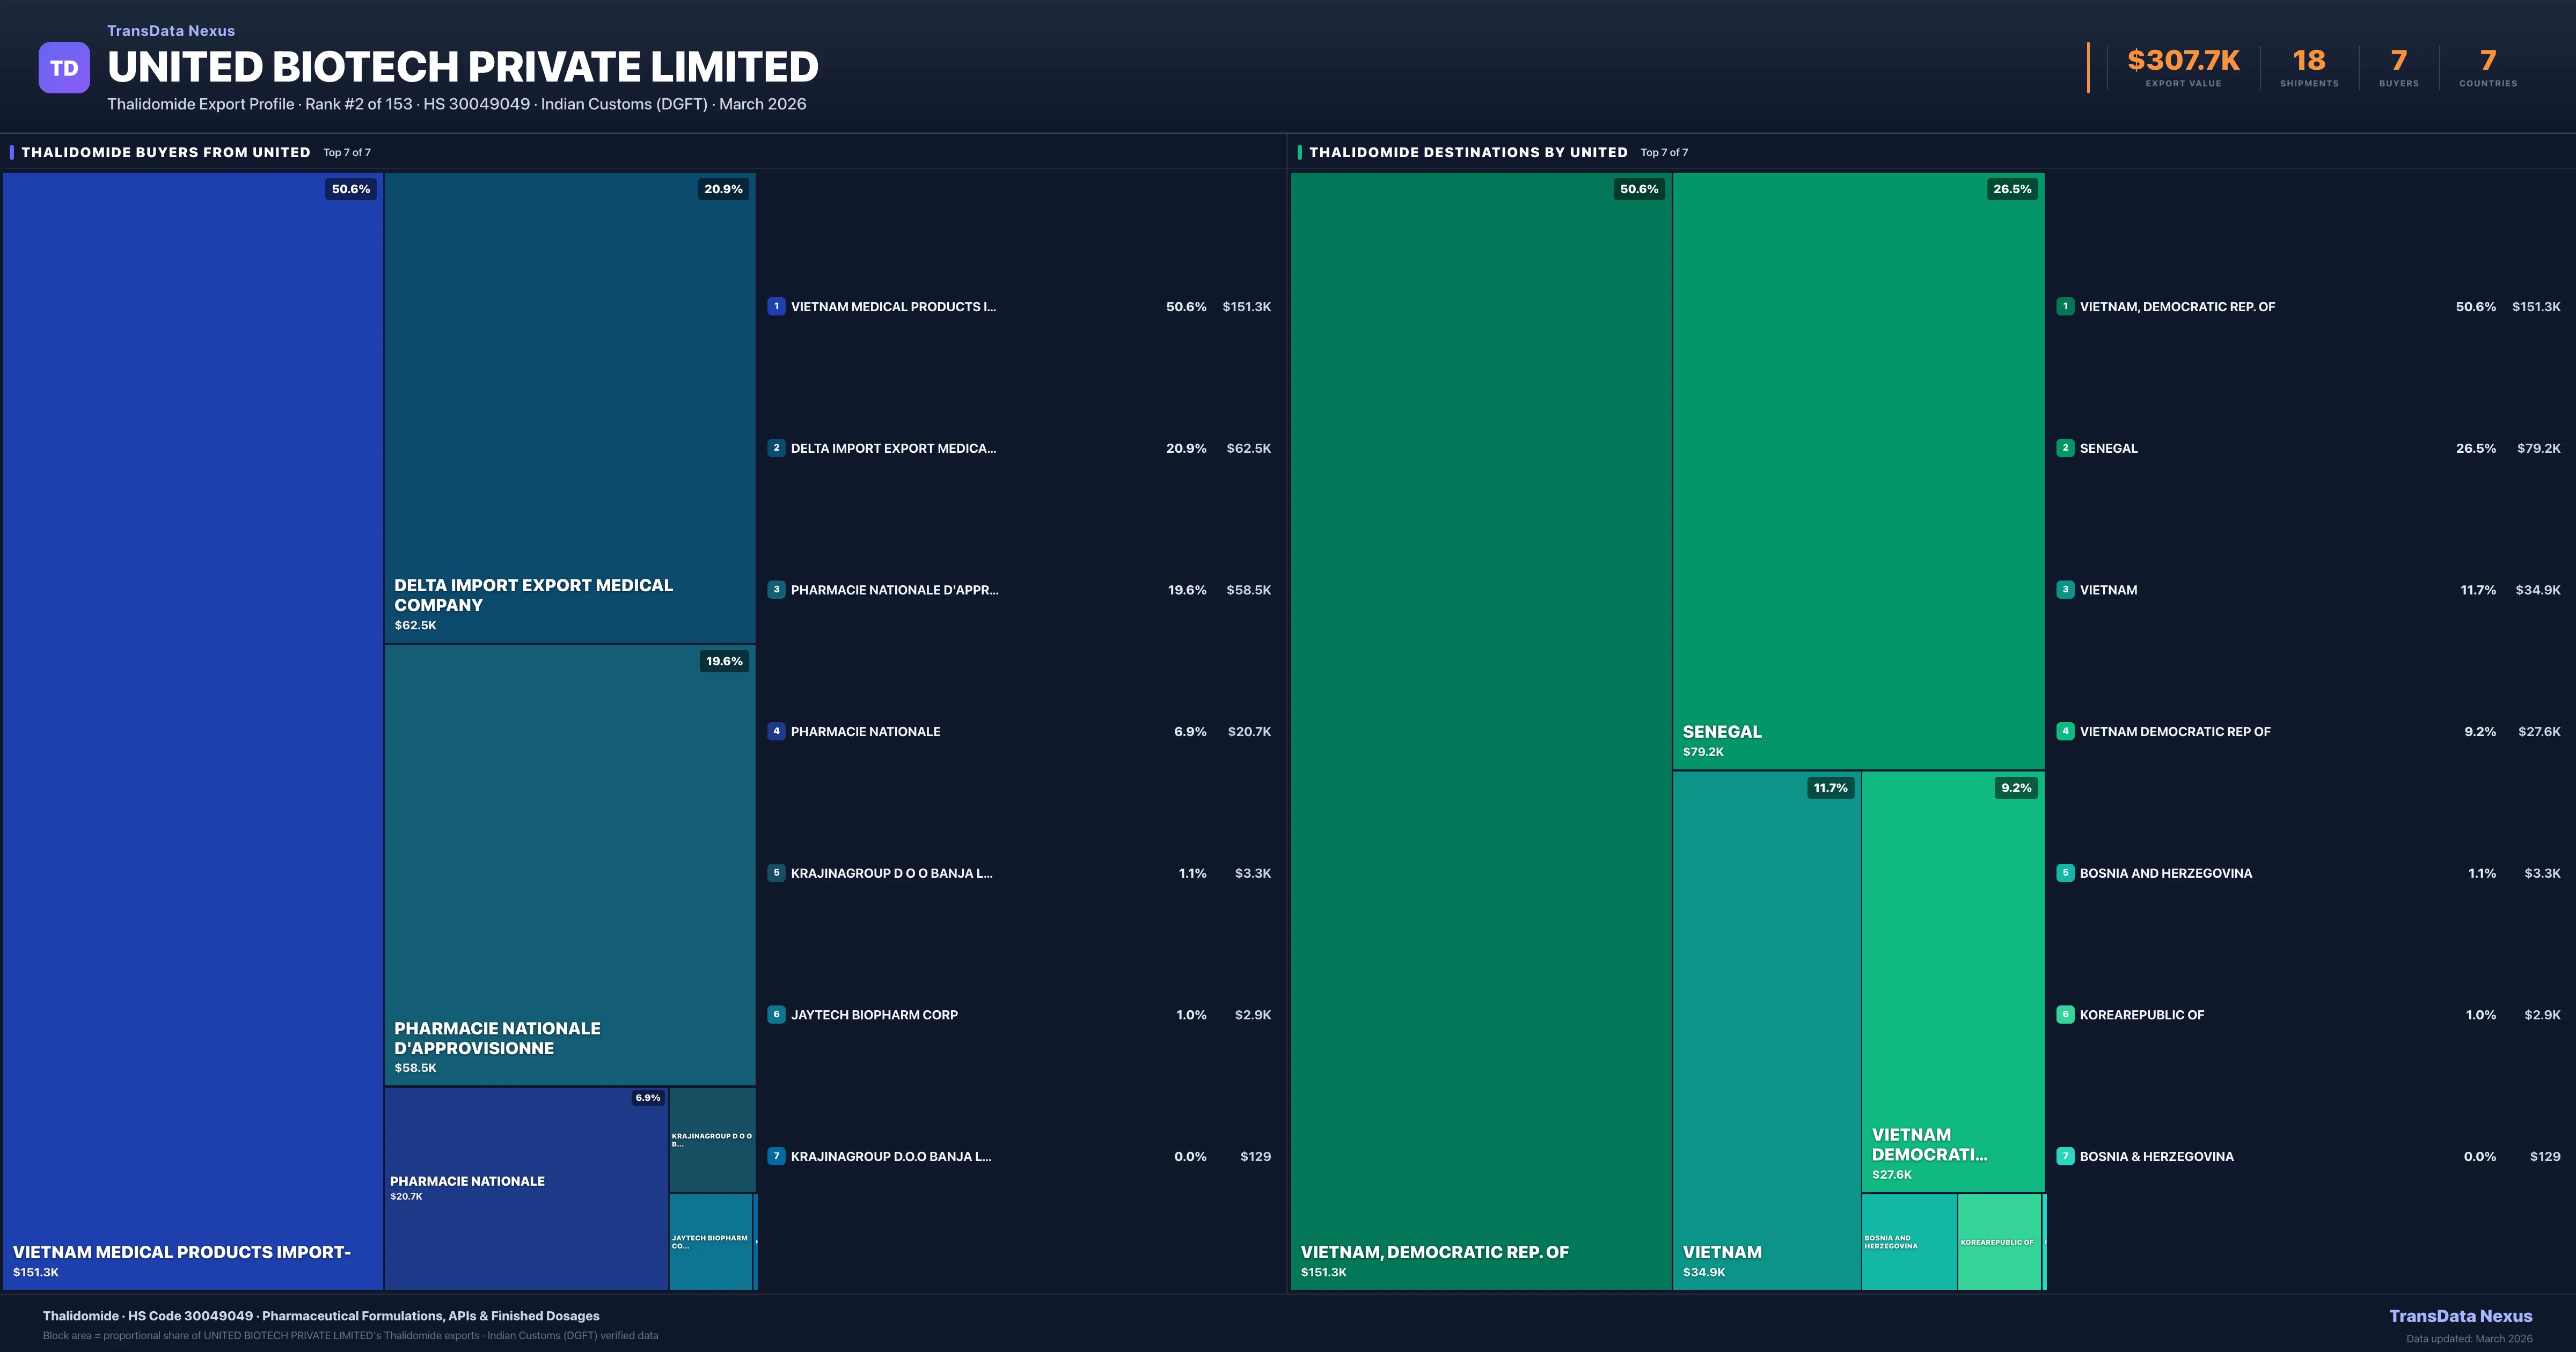The width and height of the screenshot is (2576, 1352).
Task: Click the 26.5% percentage tag on Senegal block
Action: (2011, 189)
